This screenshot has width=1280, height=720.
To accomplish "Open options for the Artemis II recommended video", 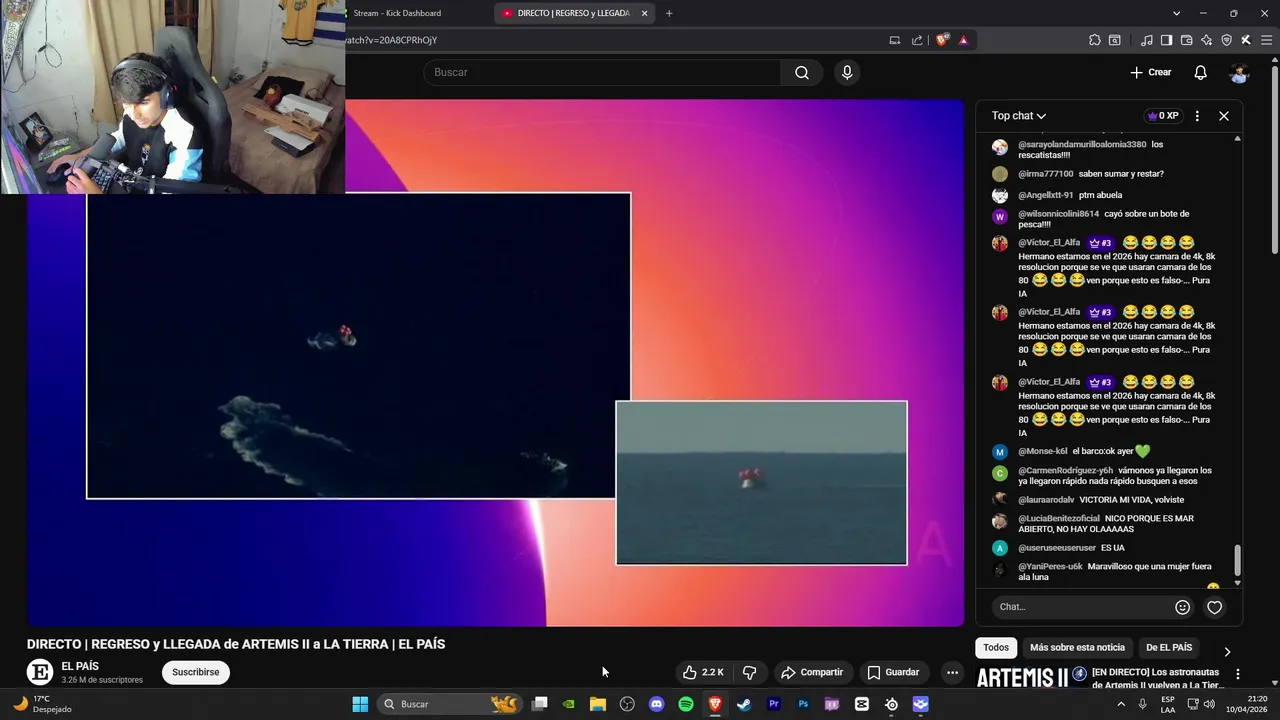I will pos(1237,674).
